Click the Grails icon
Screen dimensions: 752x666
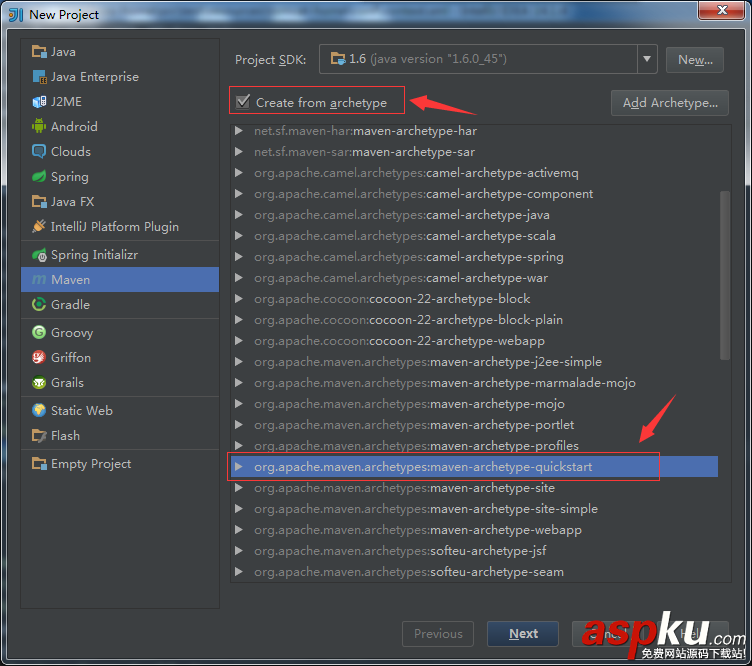pyautogui.click(x=39, y=383)
